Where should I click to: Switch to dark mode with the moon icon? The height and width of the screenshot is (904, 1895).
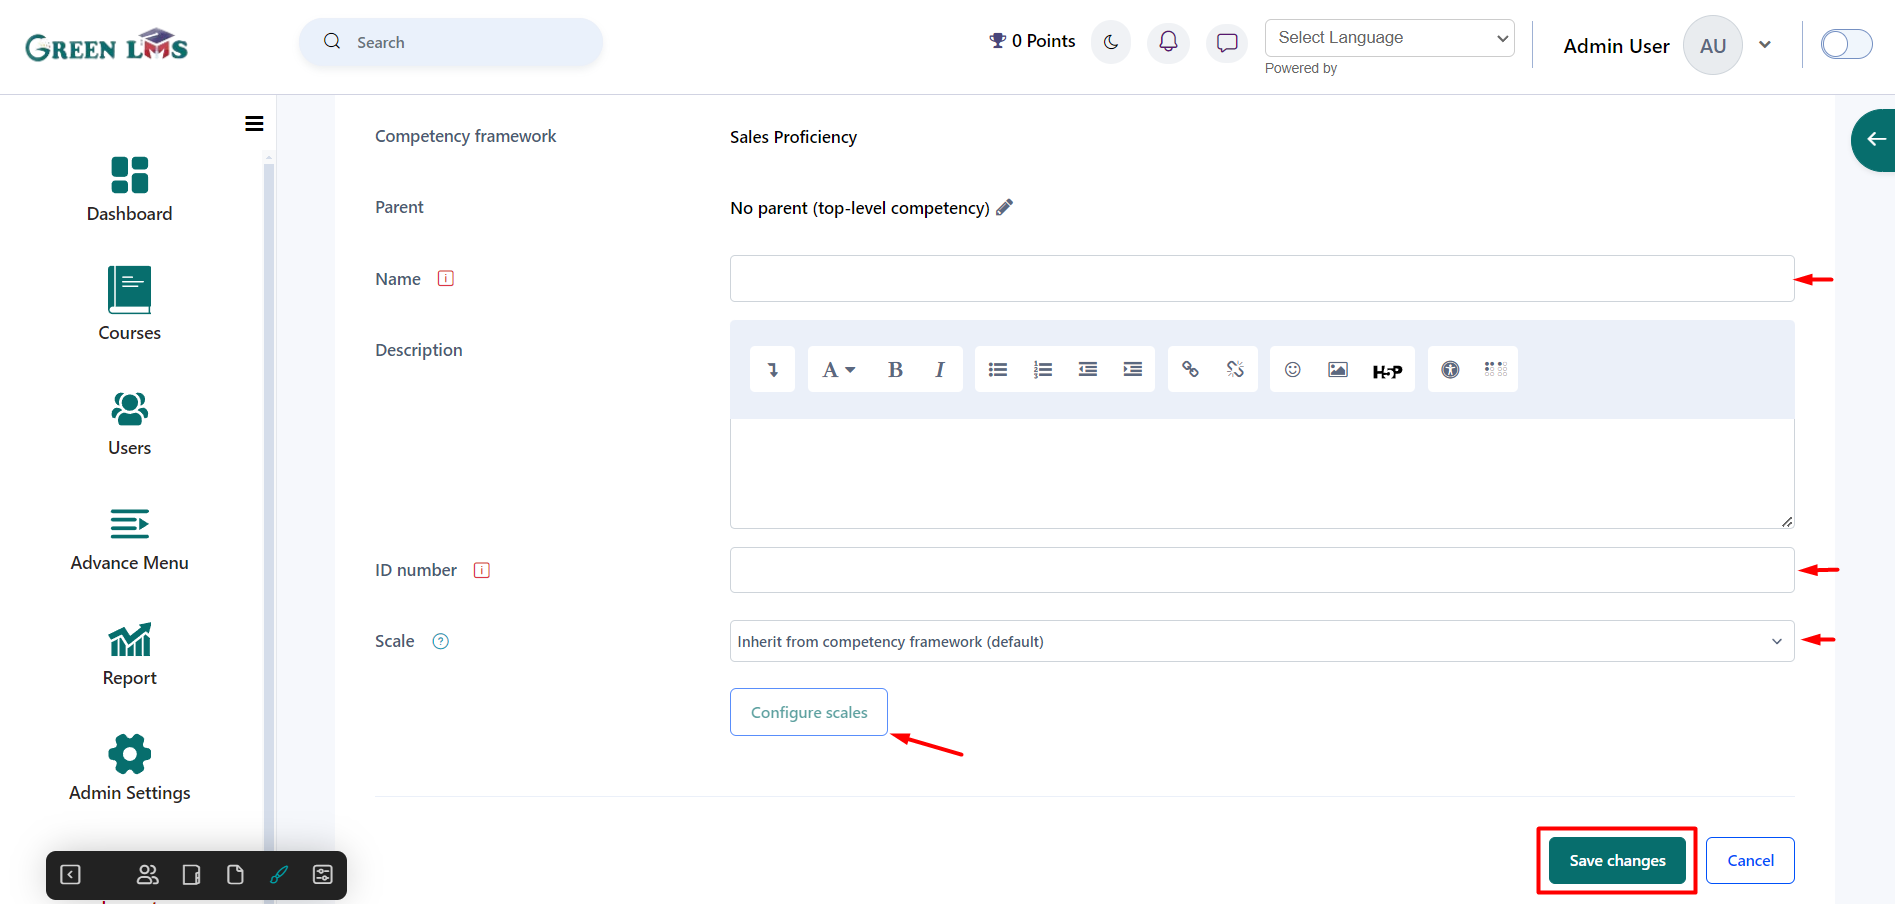[x=1111, y=42]
